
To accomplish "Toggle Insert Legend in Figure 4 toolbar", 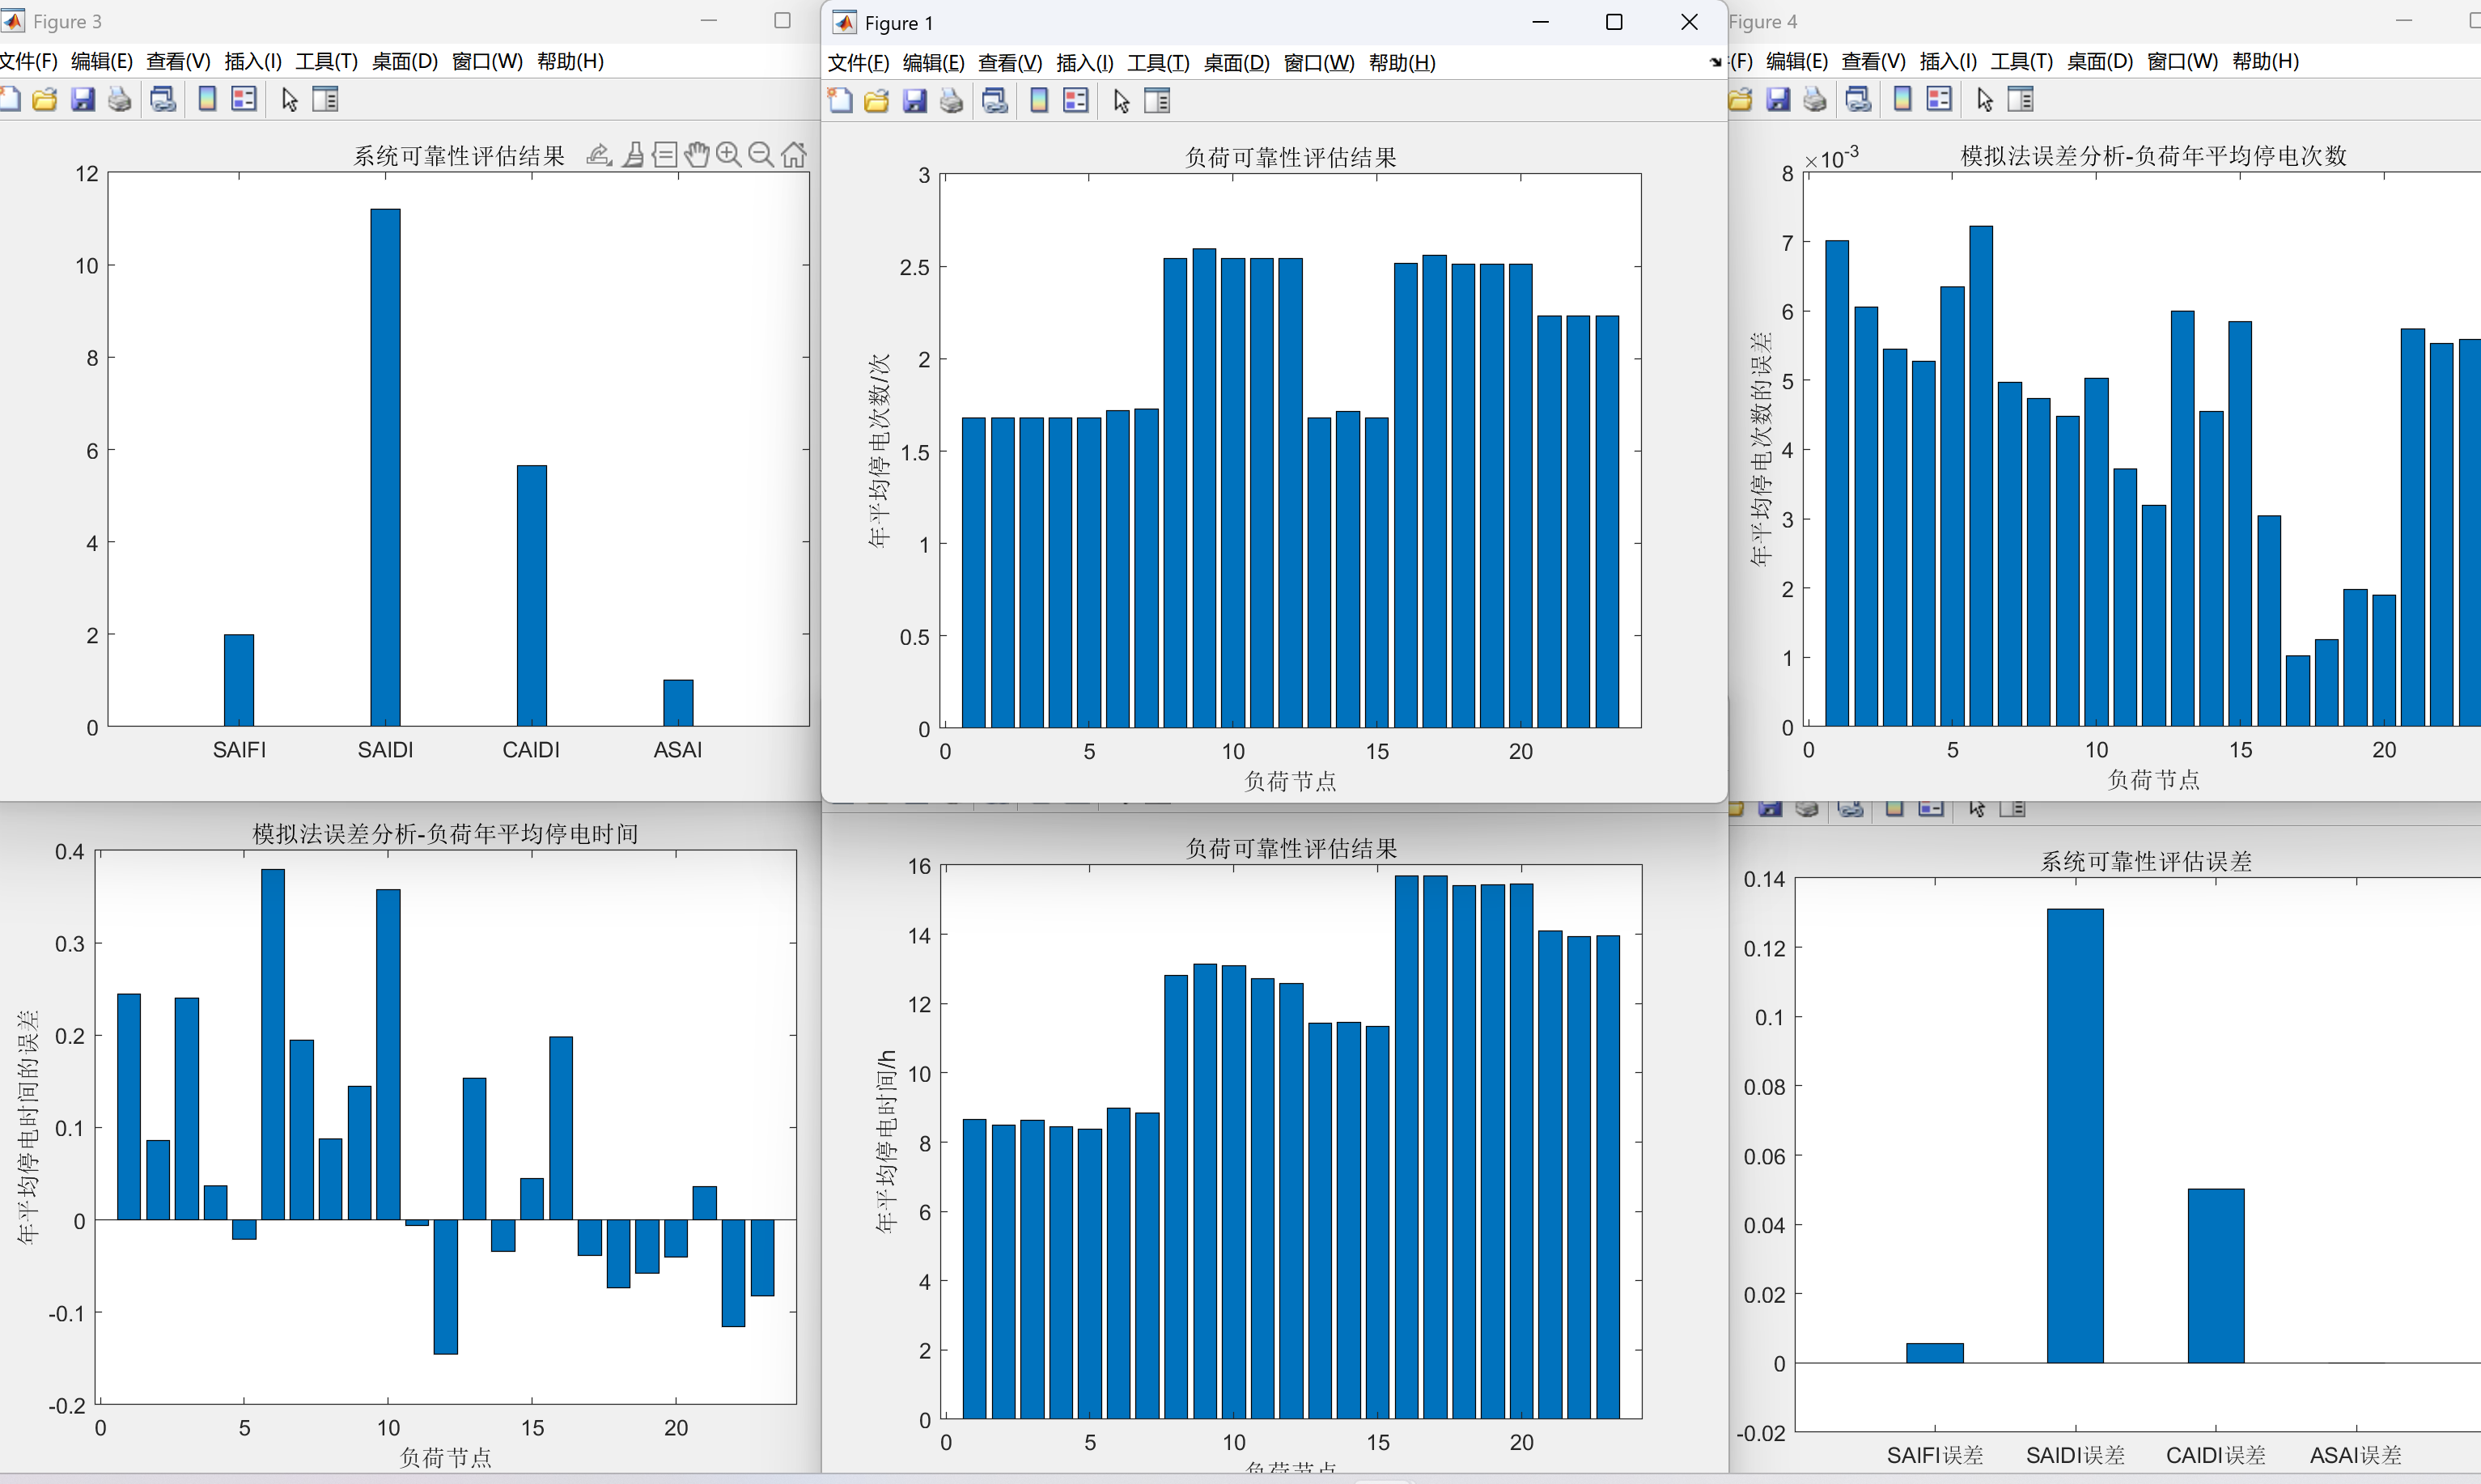I will 1939,100.
